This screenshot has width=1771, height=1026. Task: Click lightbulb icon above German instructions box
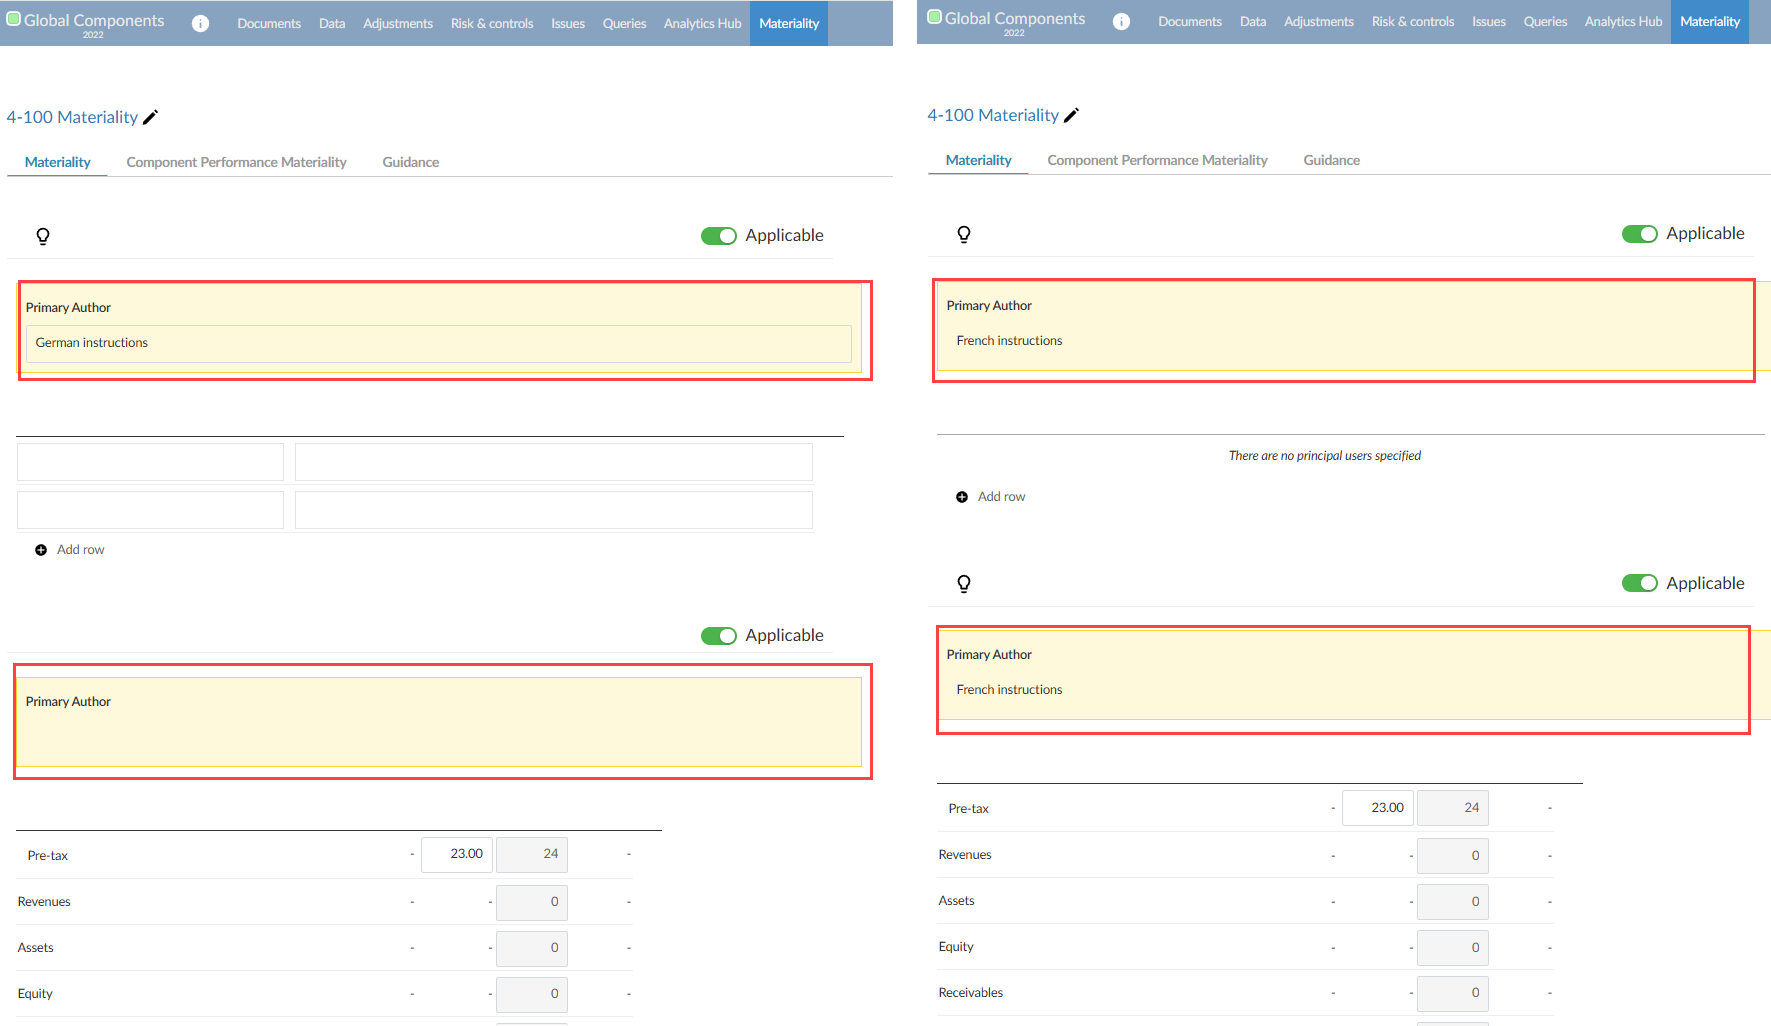tap(43, 236)
